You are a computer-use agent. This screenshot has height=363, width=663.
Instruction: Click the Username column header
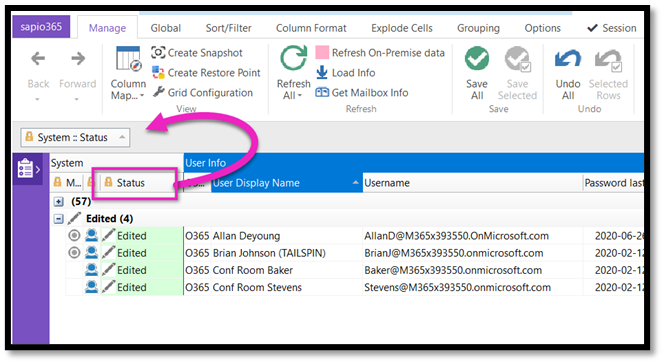(x=472, y=183)
